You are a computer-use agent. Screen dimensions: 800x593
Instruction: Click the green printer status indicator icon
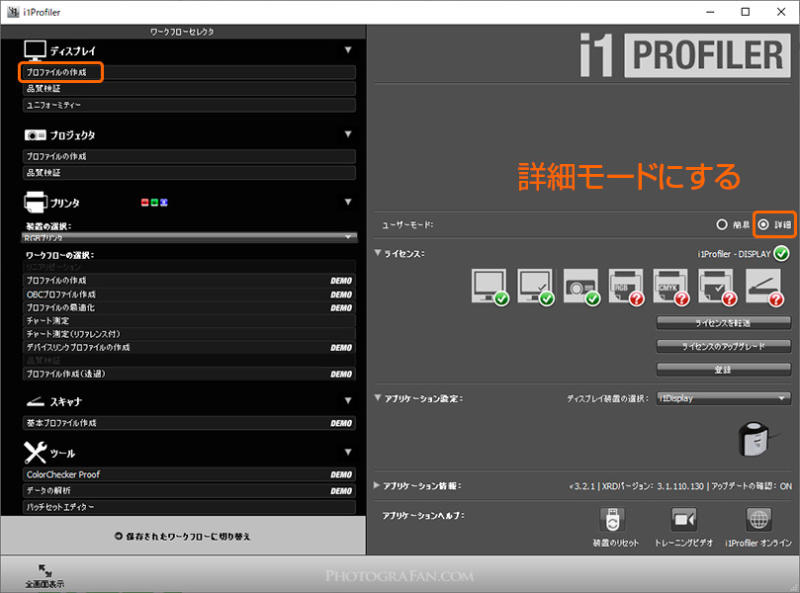click(x=155, y=203)
